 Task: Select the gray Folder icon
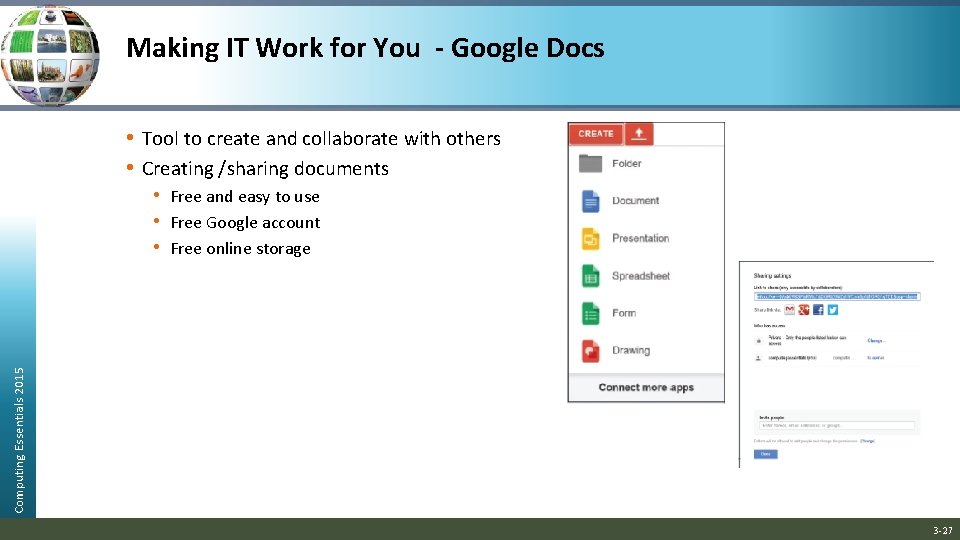coord(590,163)
